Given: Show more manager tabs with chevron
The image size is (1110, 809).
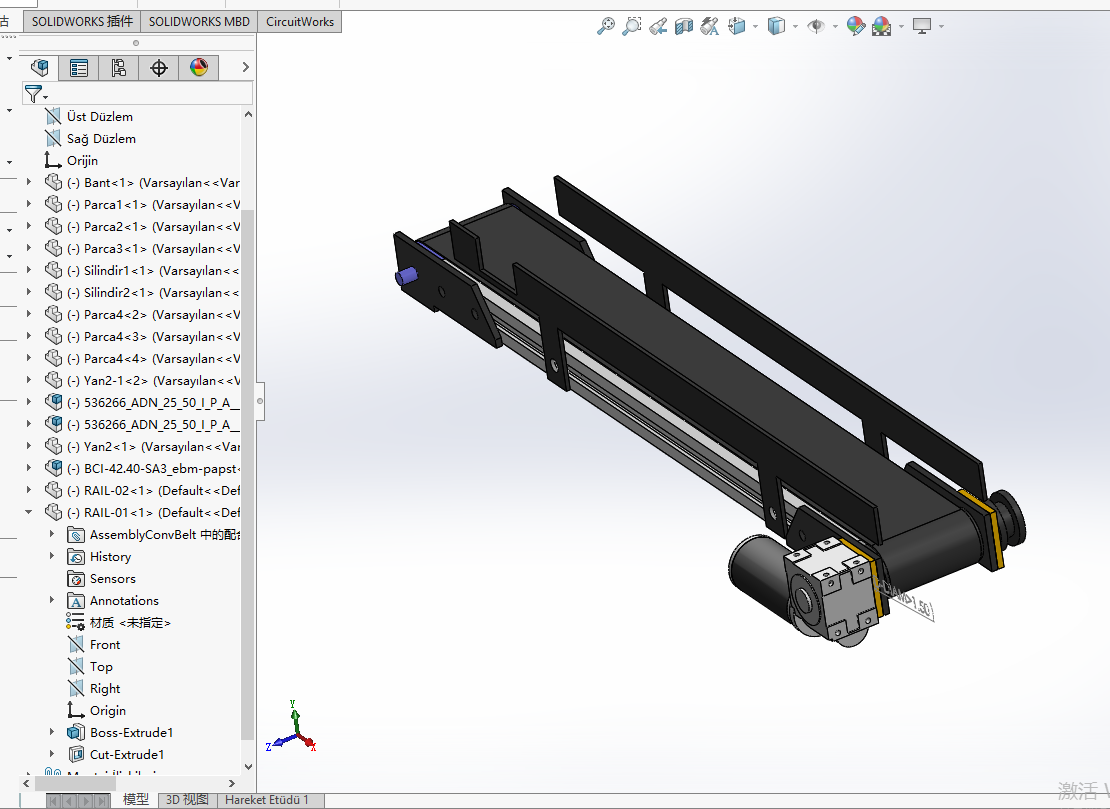Looking at the screenshot, I should [x=246, y=67].
